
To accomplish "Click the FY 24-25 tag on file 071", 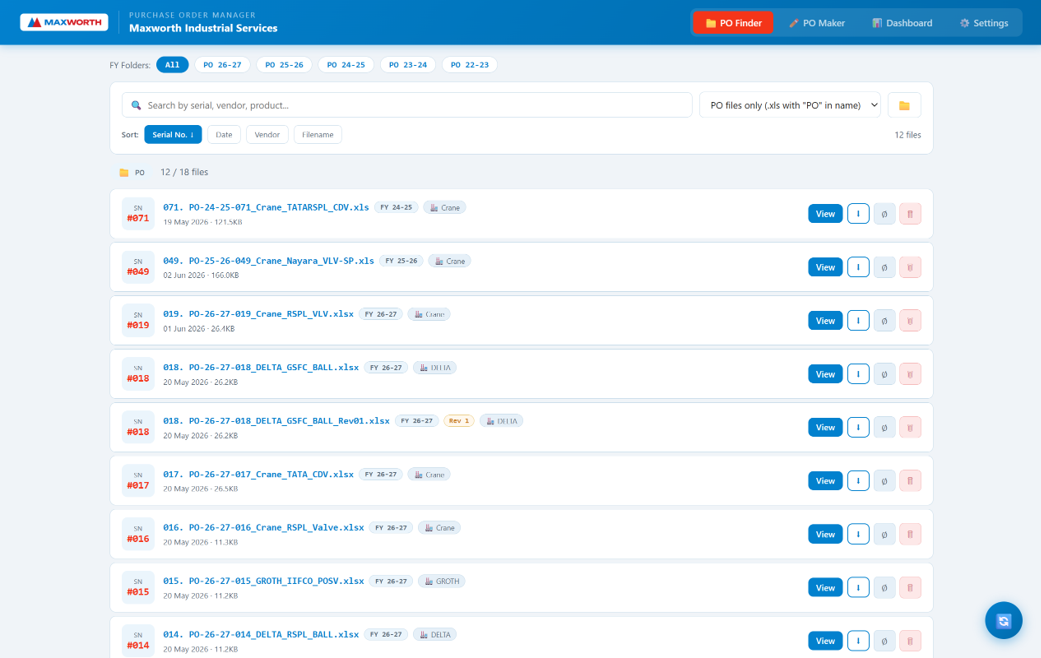I will [396, 207].
